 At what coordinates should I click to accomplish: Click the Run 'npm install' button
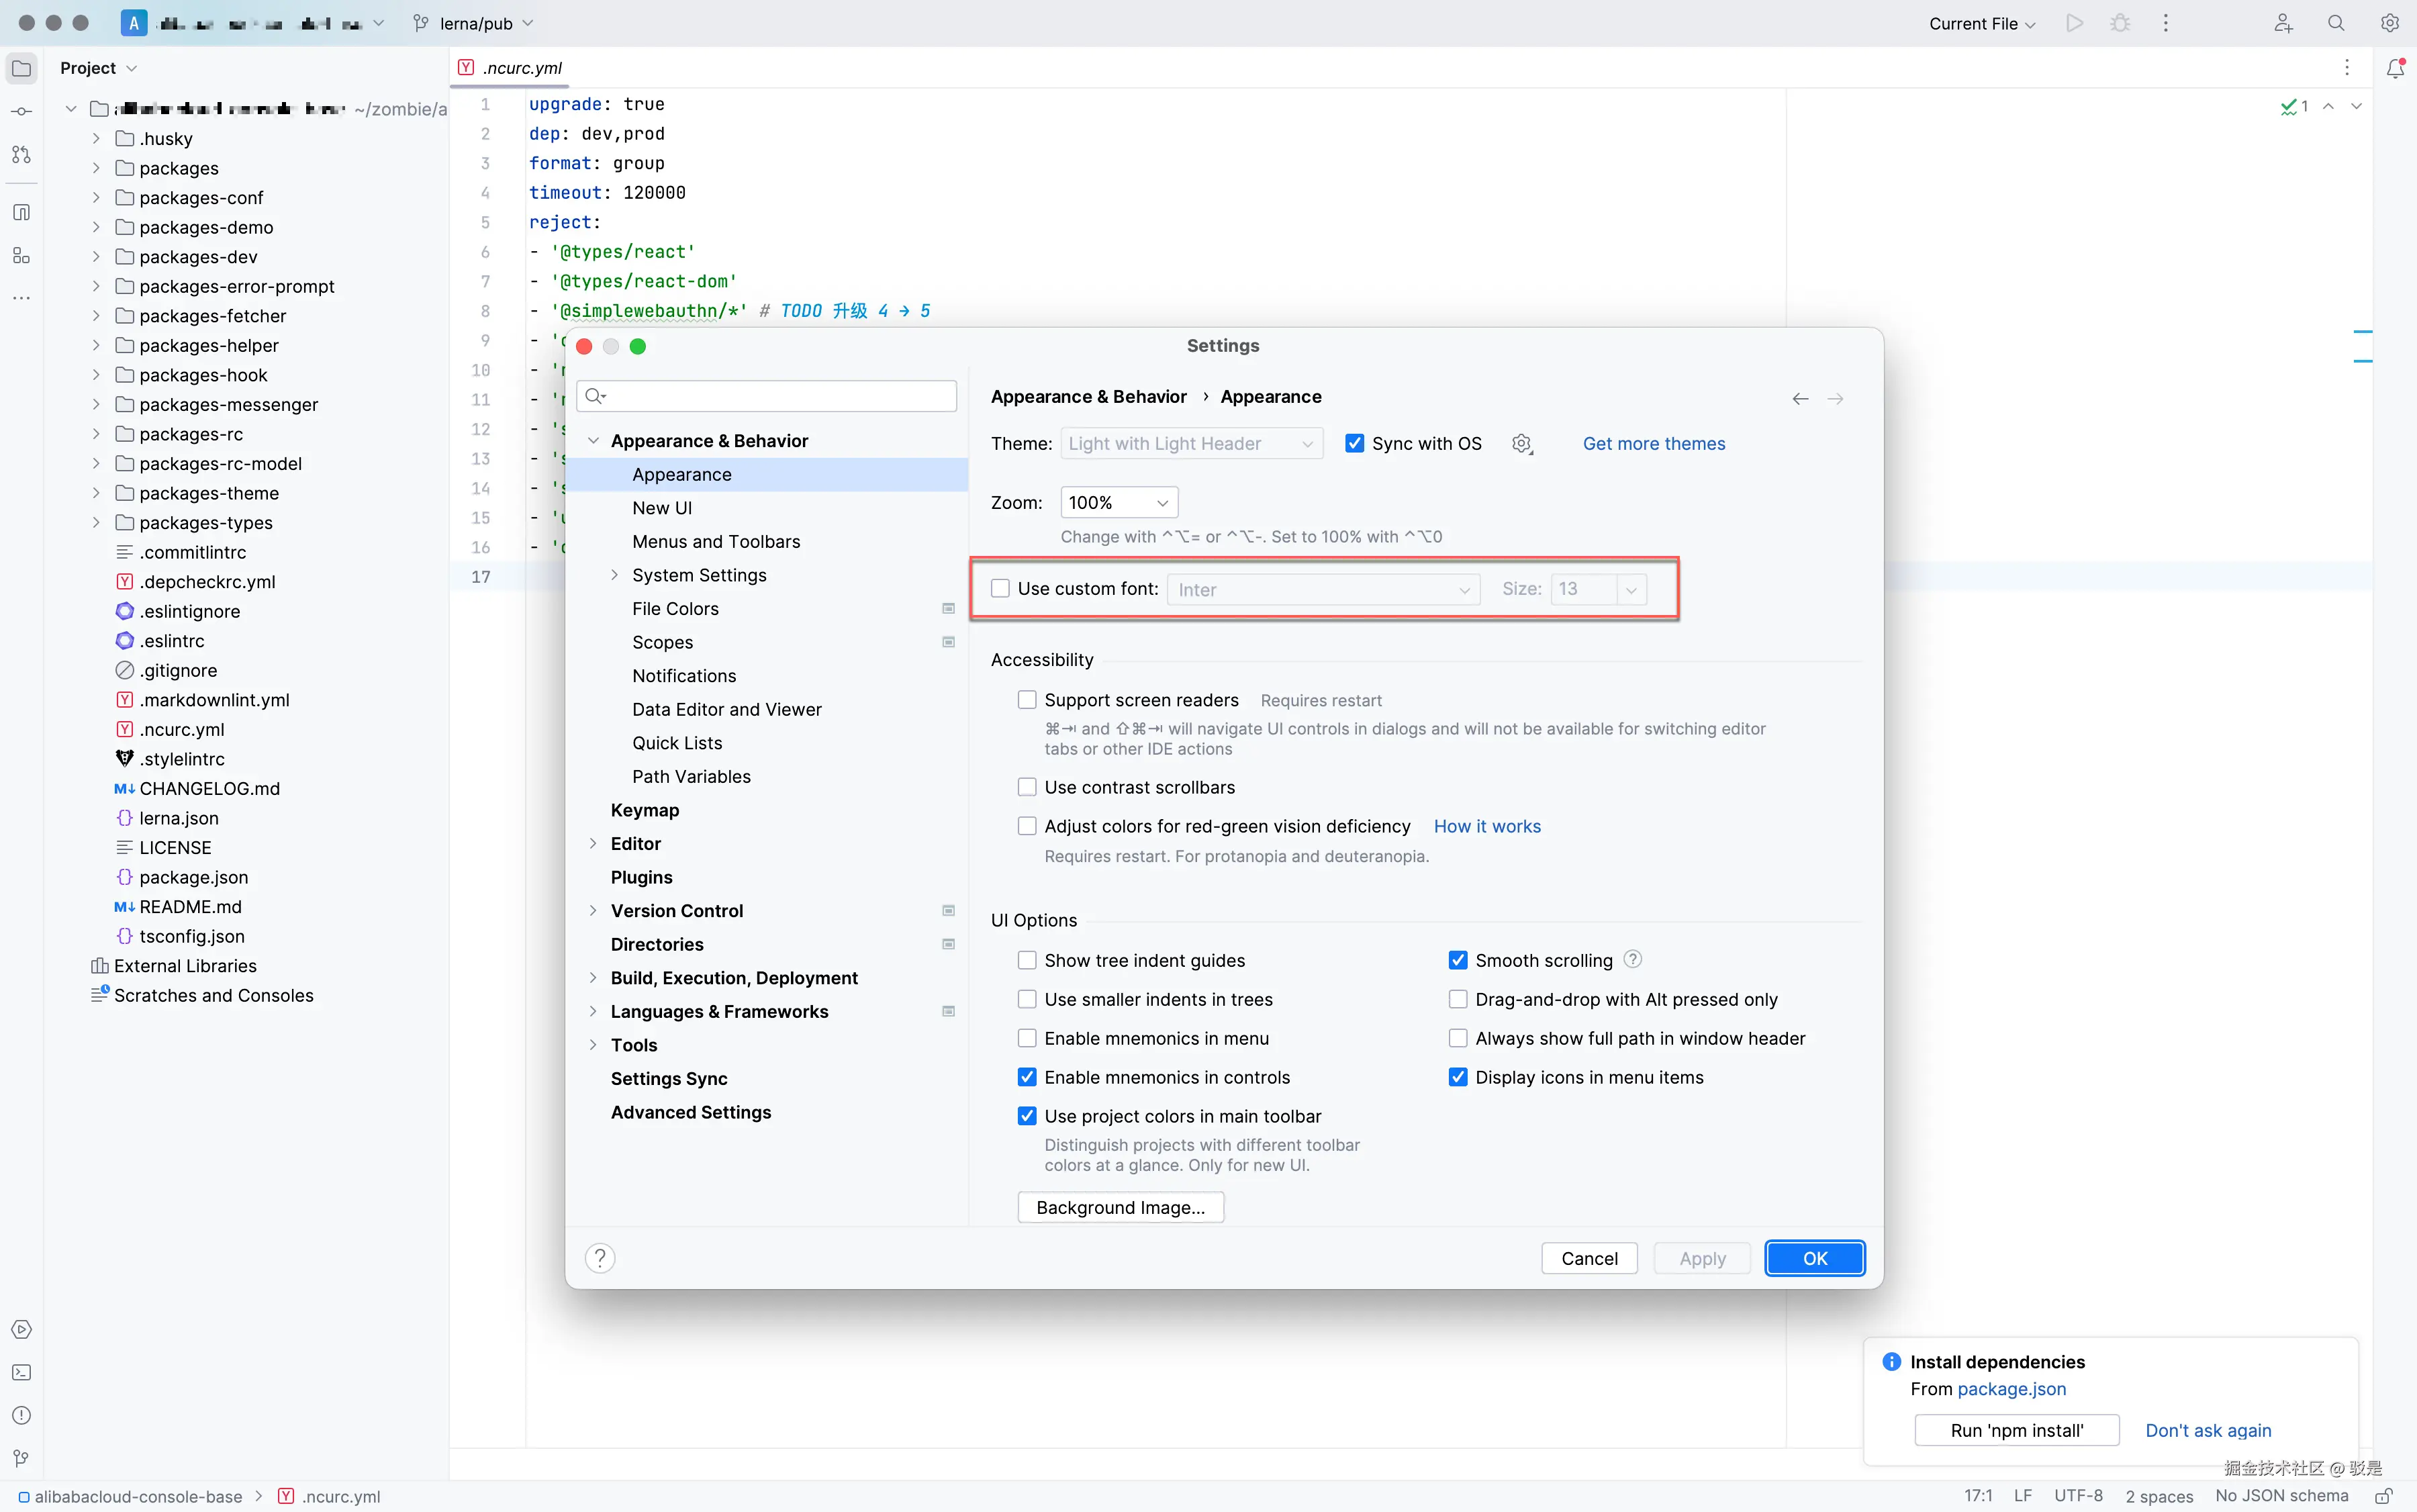tap(2016, 1430)
